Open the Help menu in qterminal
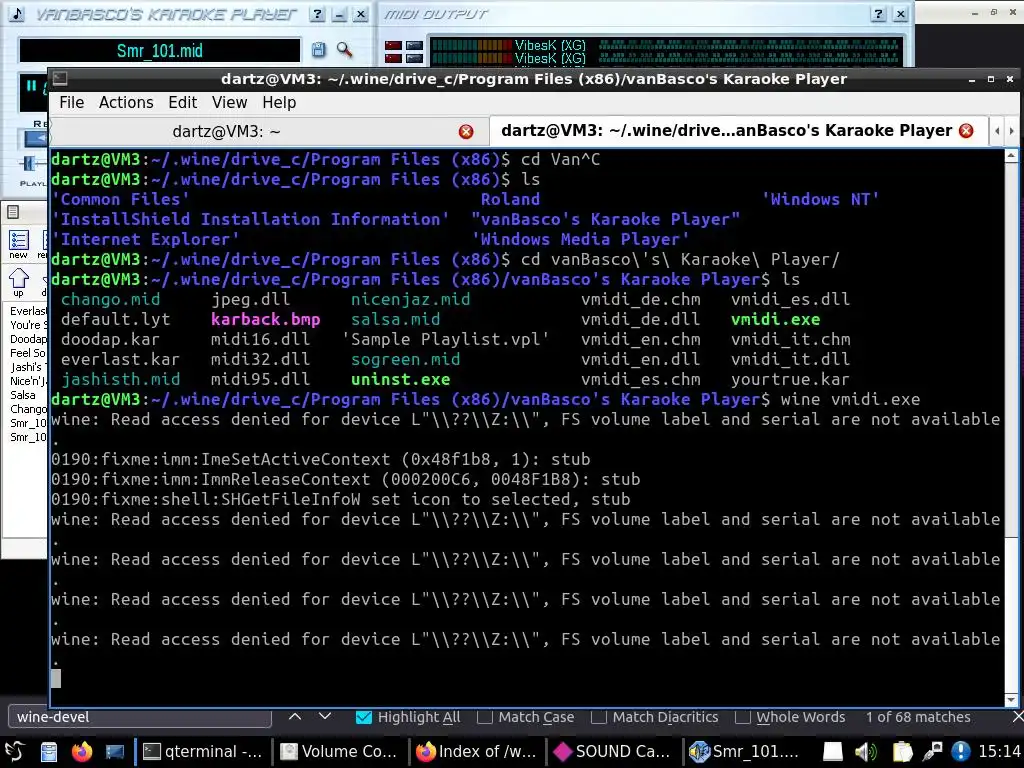Image resolution: width=1024 pixels, height=768 pixels. [x=279, y=103]
